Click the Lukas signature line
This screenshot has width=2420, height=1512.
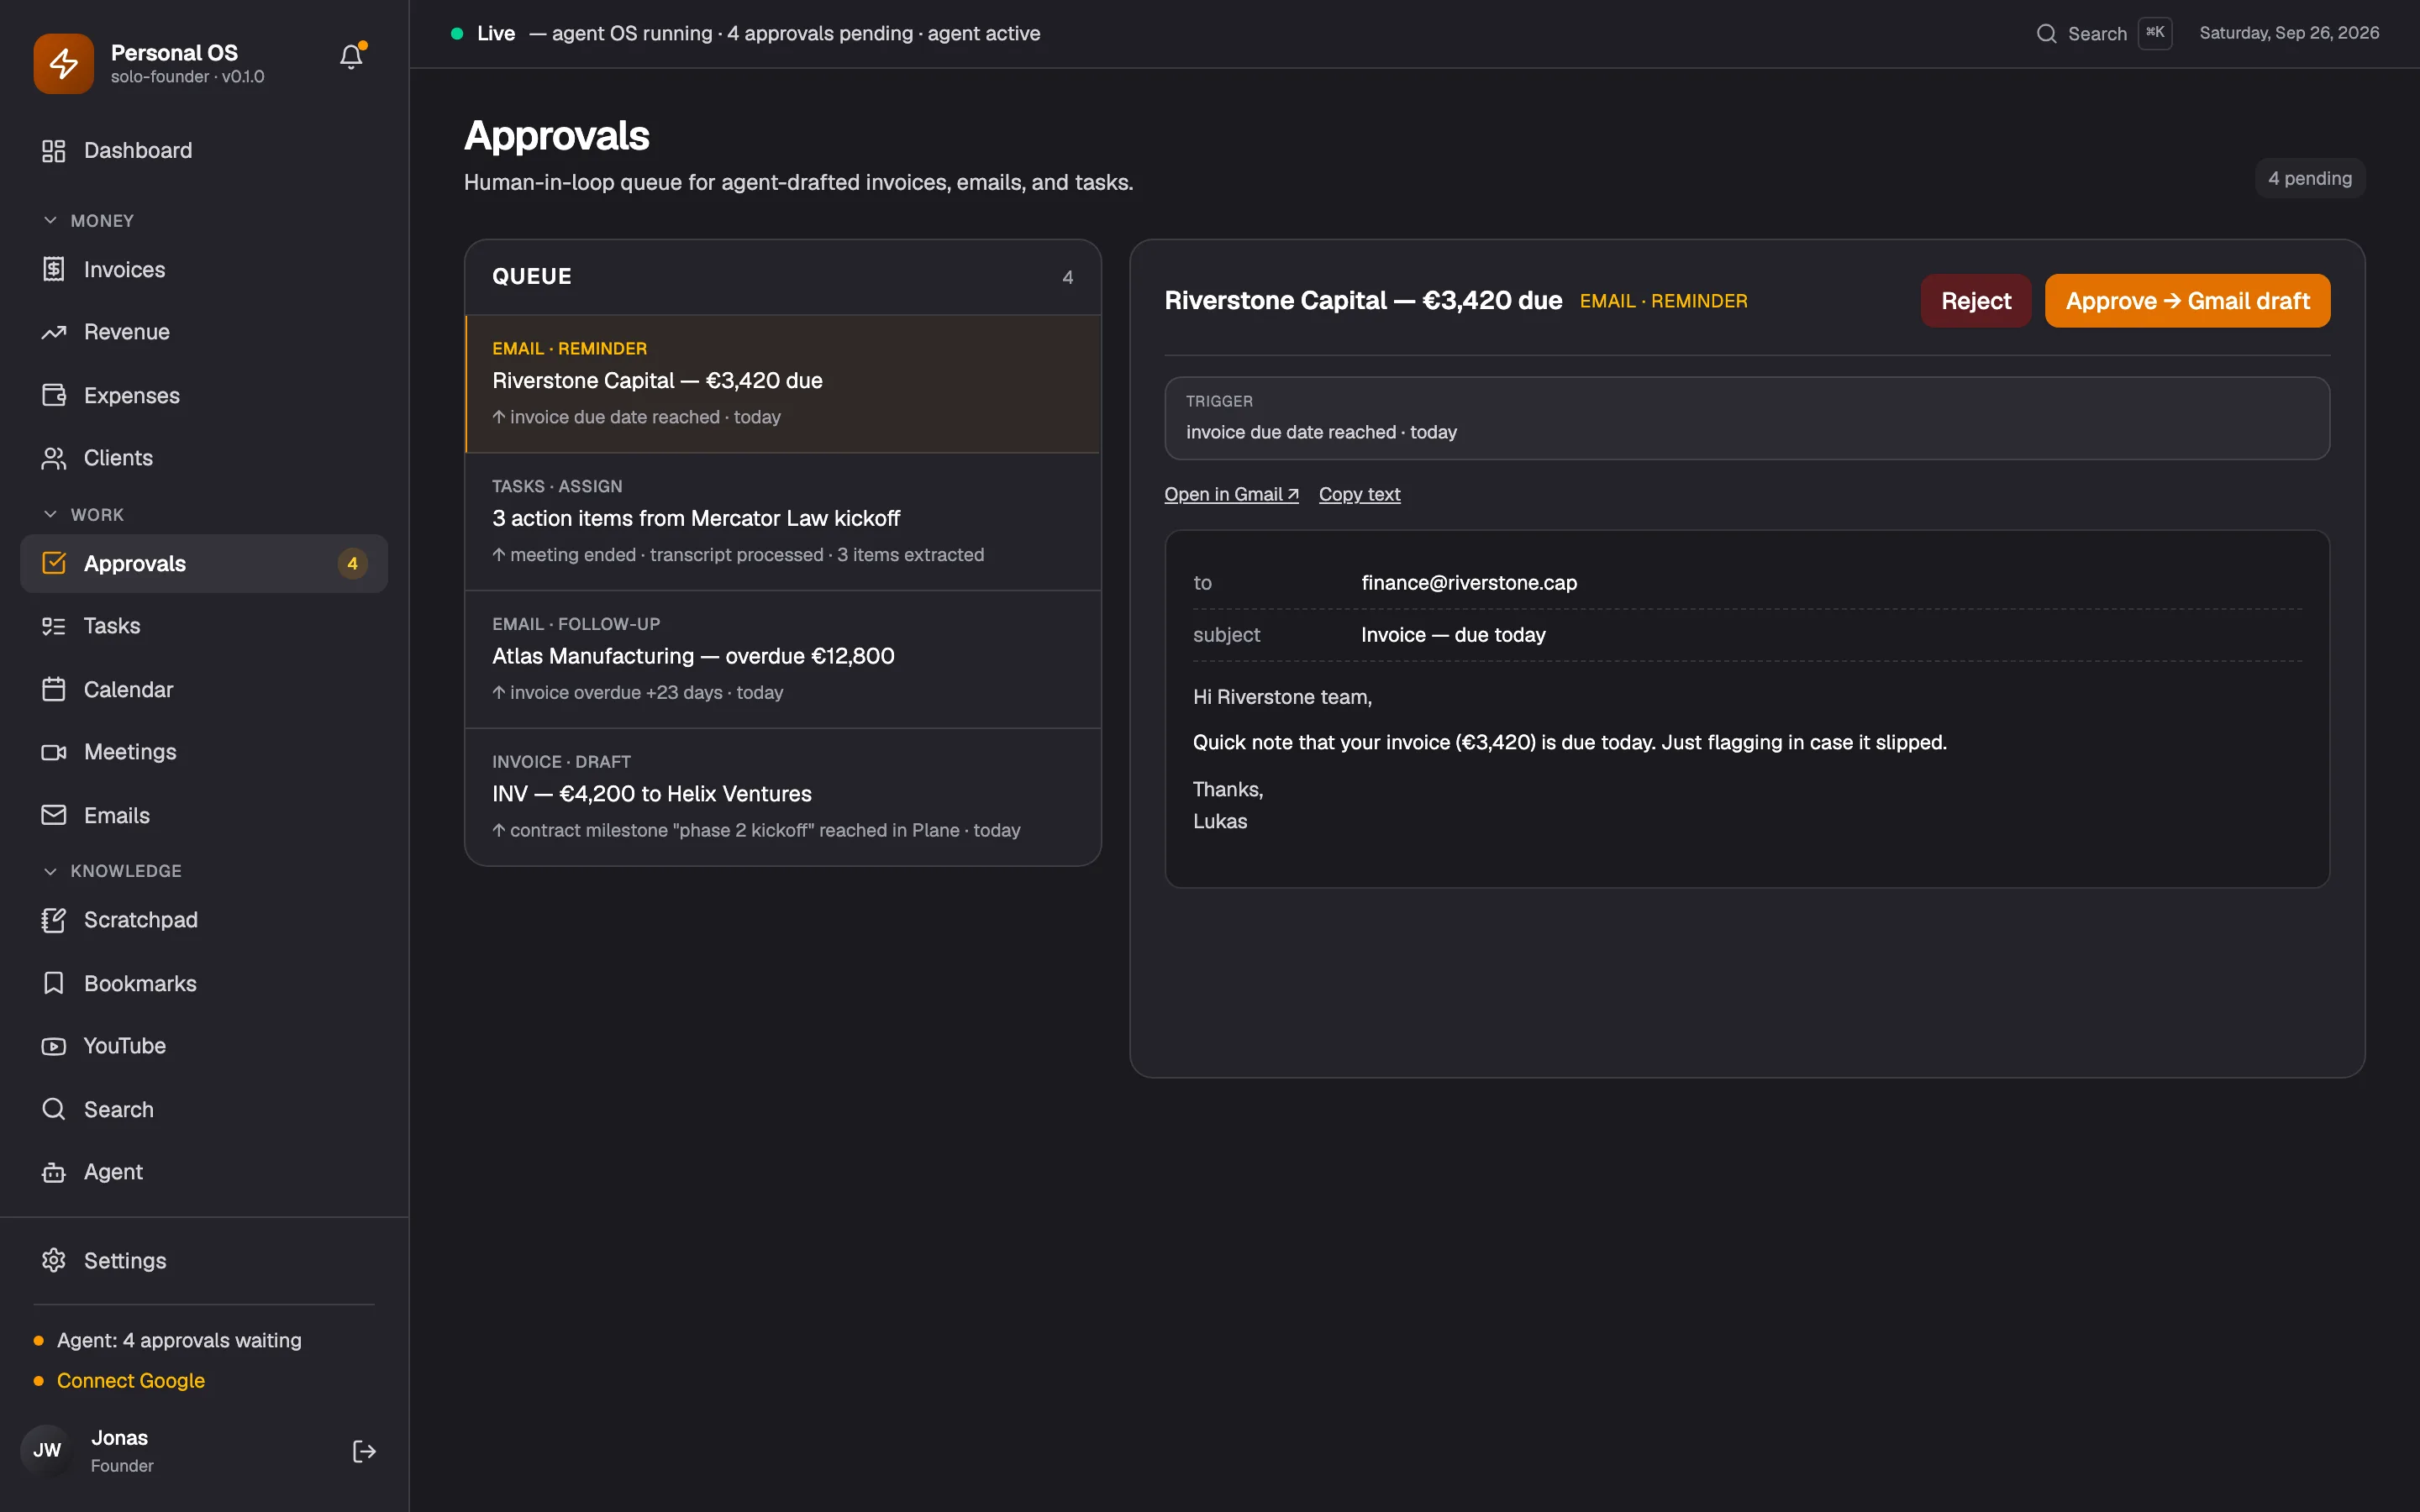click(1220, 821)
